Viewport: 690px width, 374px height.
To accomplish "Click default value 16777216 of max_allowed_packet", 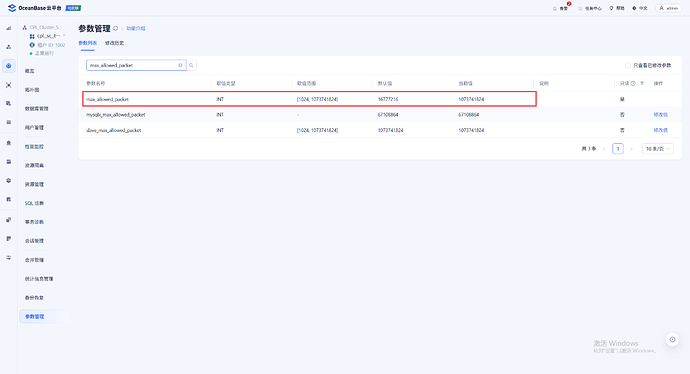I will (x=388, y=99).
